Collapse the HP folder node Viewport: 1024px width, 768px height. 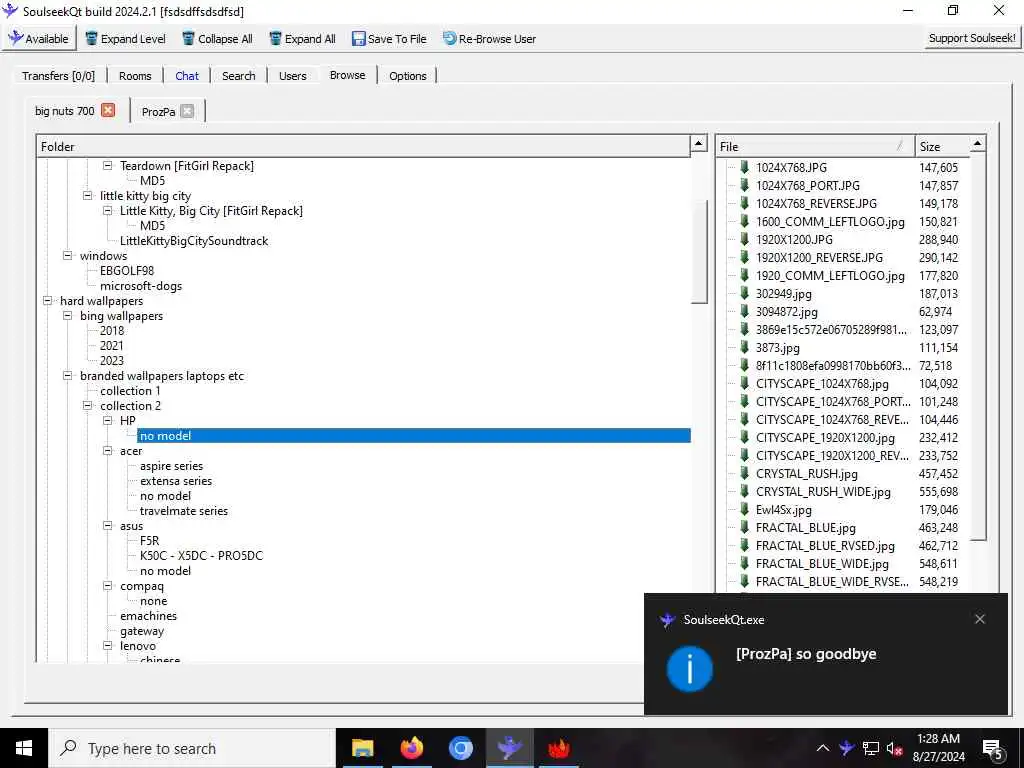pyautogui.click(x=108, y=421)
